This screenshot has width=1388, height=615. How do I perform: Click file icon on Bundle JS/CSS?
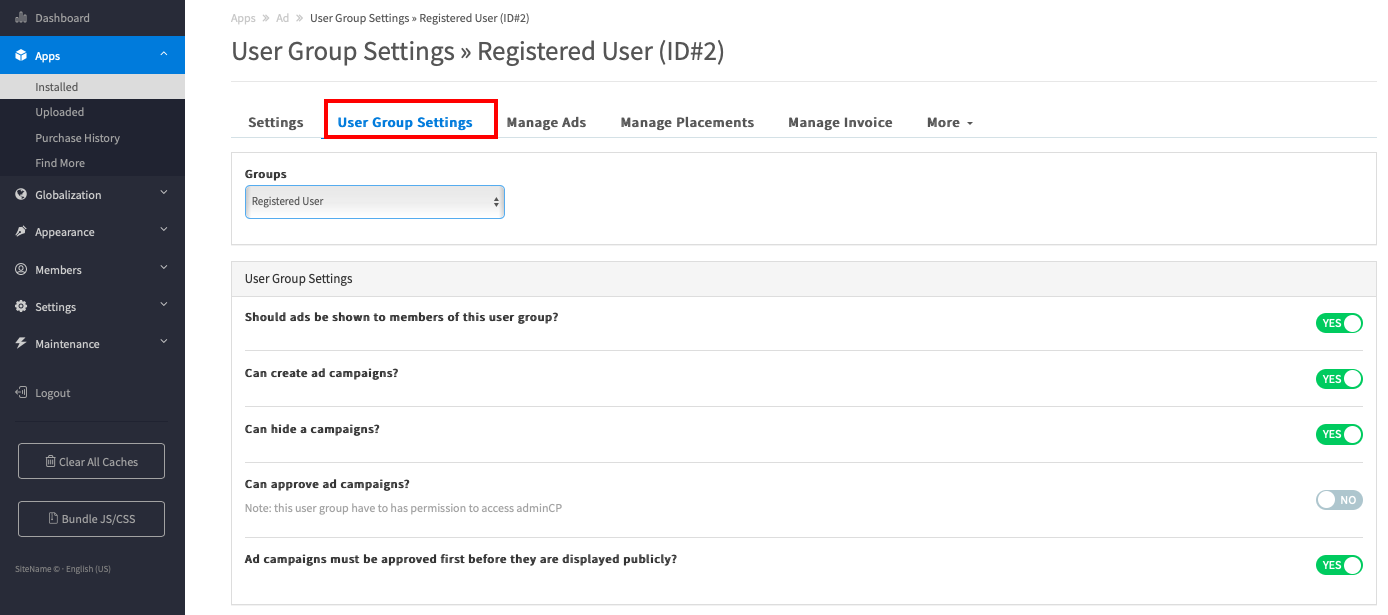click(53, 519)
